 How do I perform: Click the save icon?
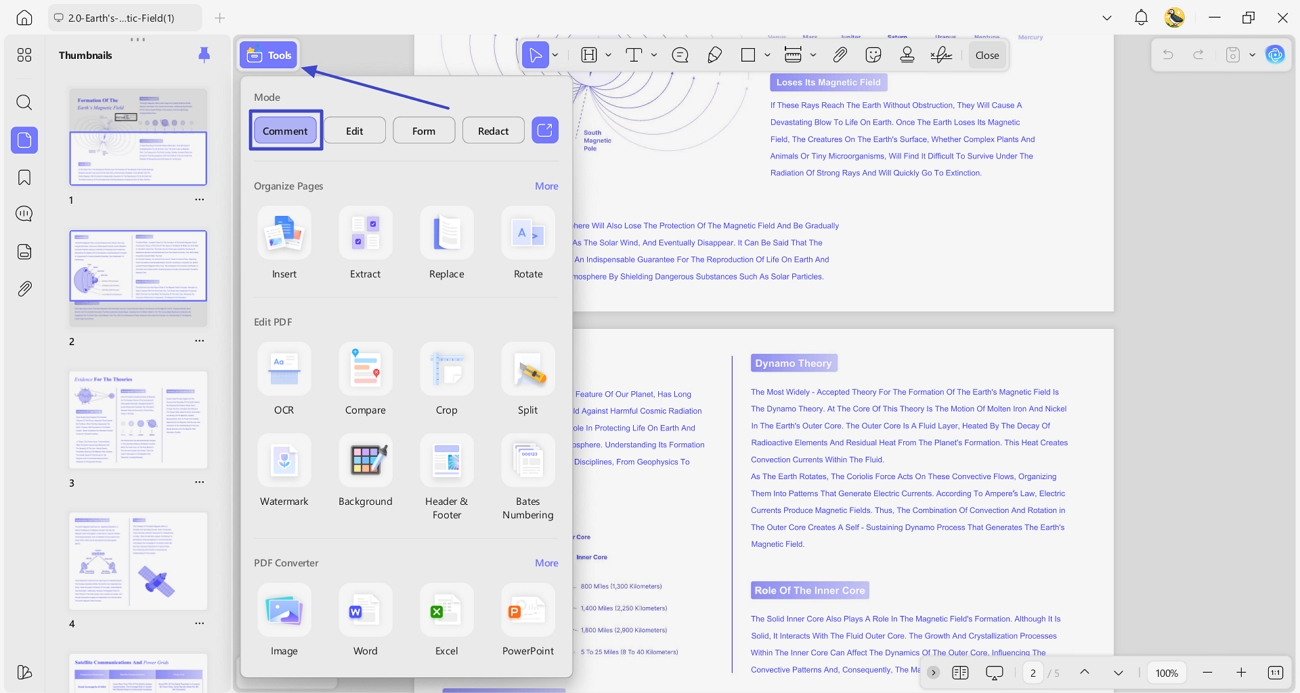click(1233, 55)
